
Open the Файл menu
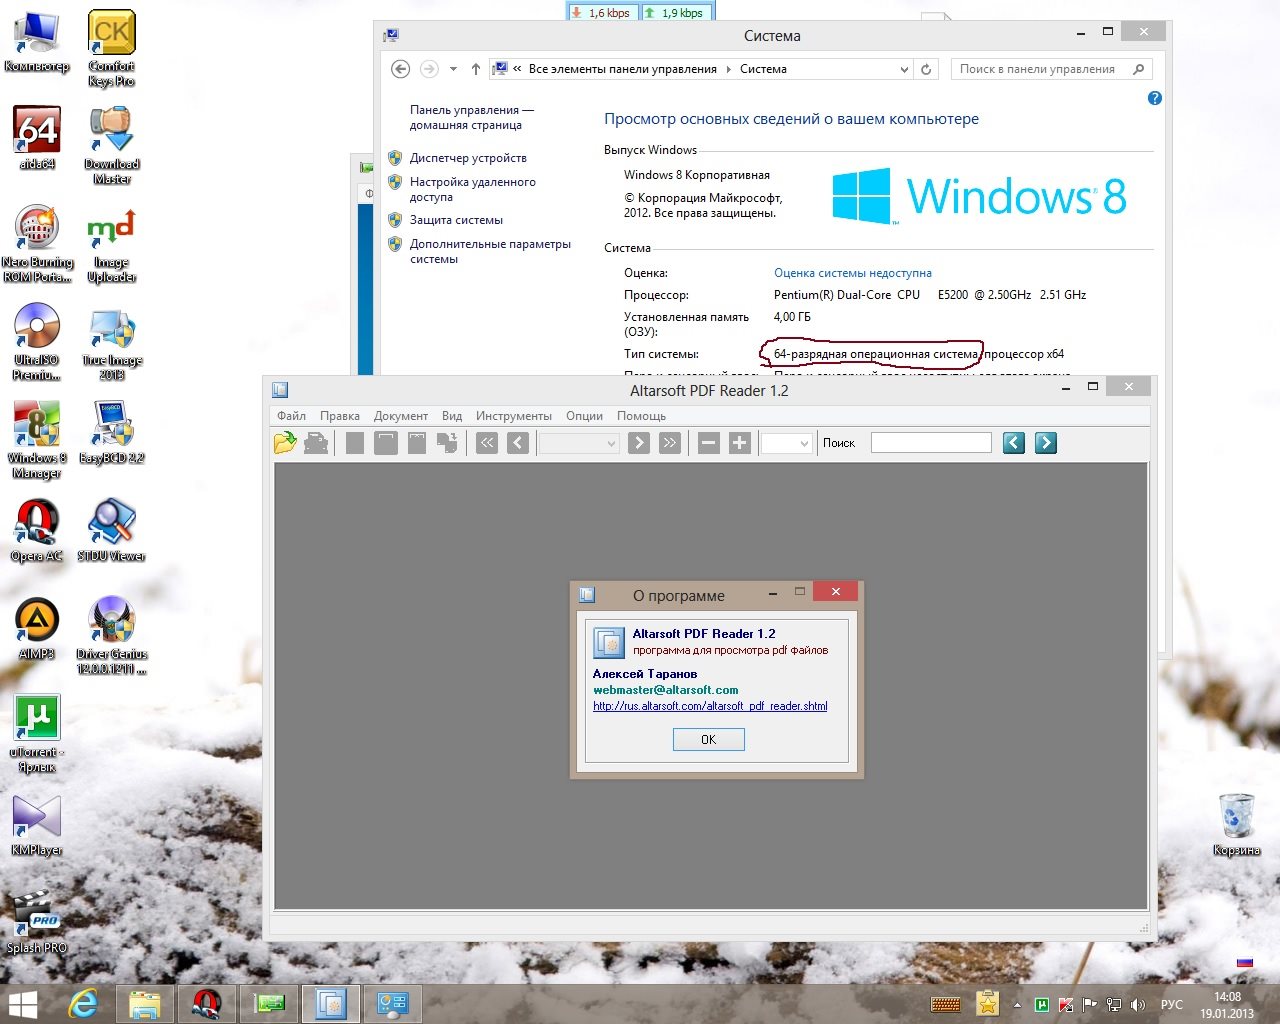[x=291, y=416]
